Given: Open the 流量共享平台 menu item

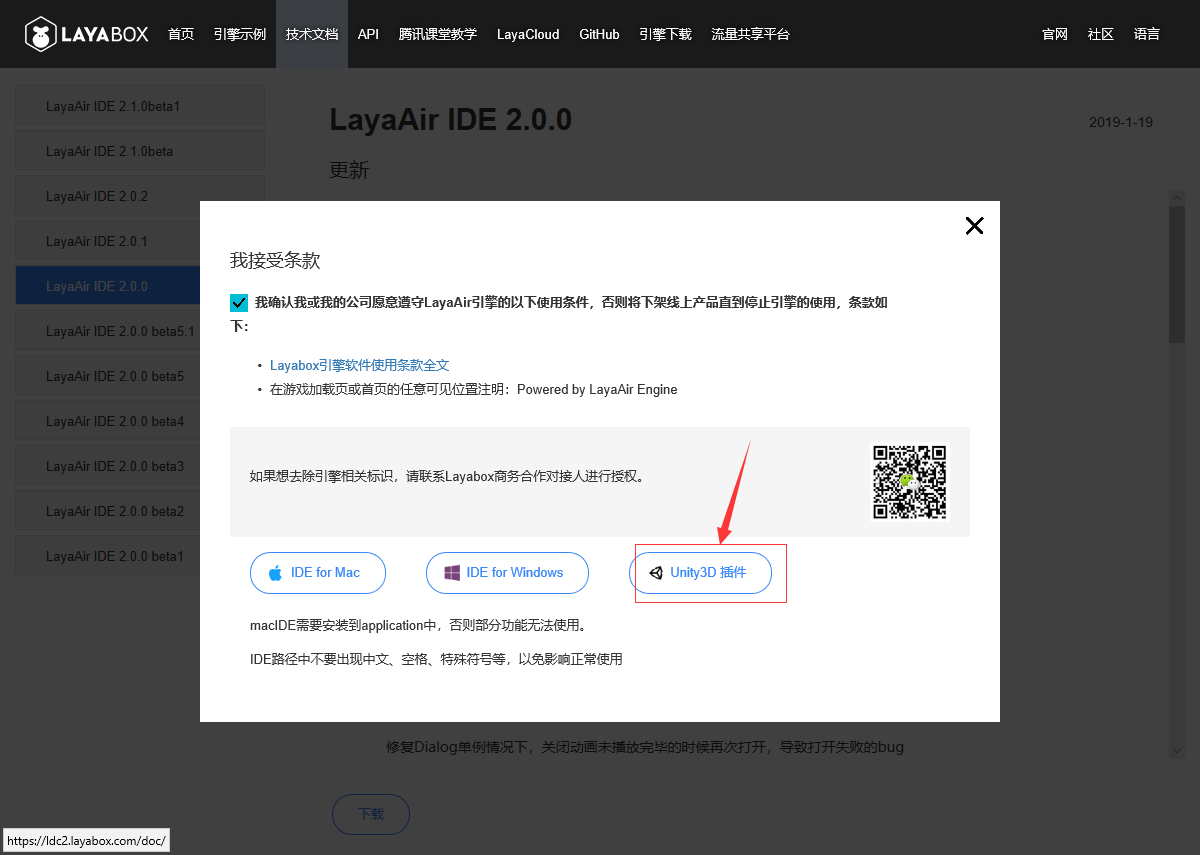Looking at the screenshot, I should click(x=751, y=34).
